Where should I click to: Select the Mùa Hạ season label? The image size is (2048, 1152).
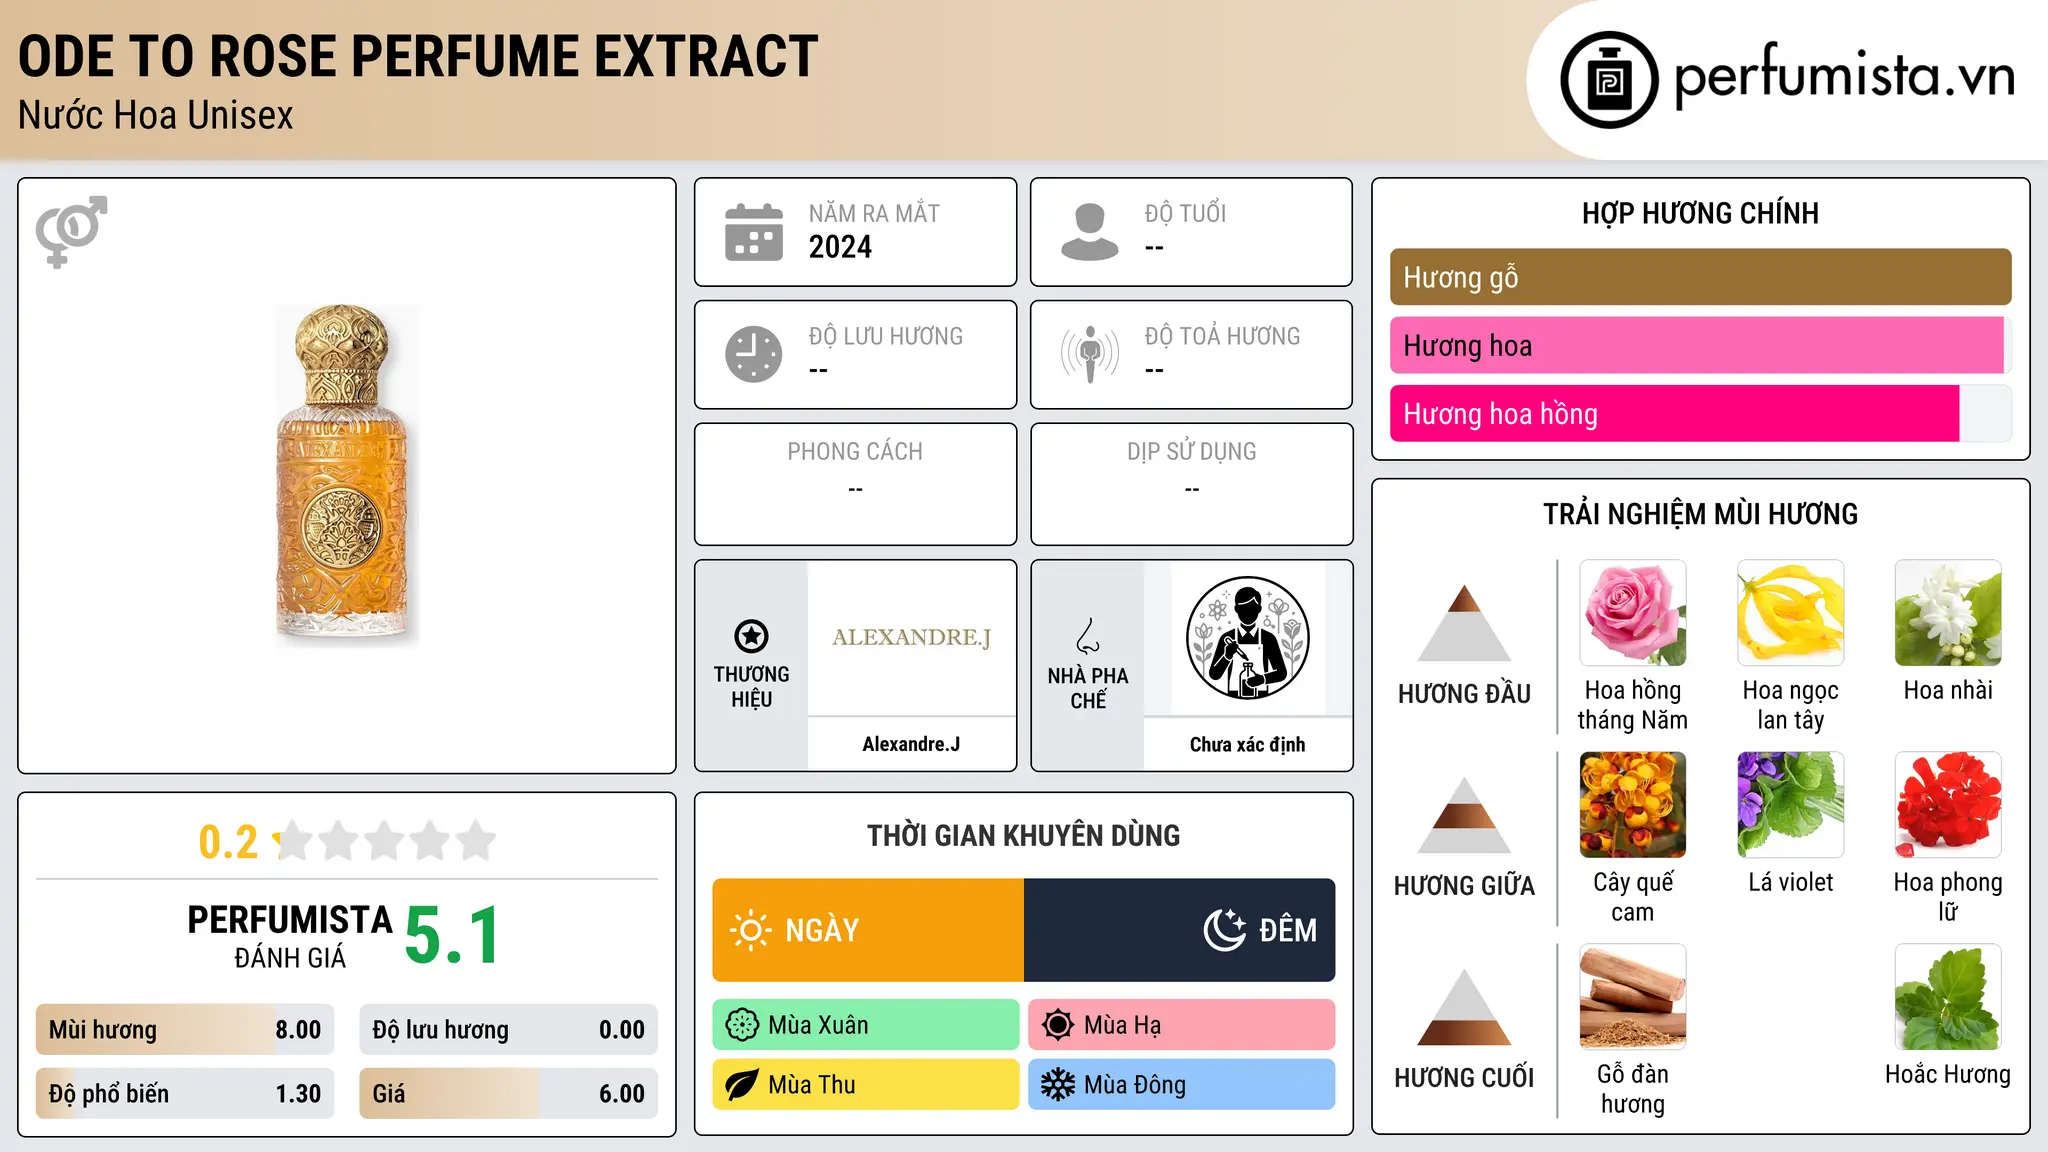pos(1182,1025)
